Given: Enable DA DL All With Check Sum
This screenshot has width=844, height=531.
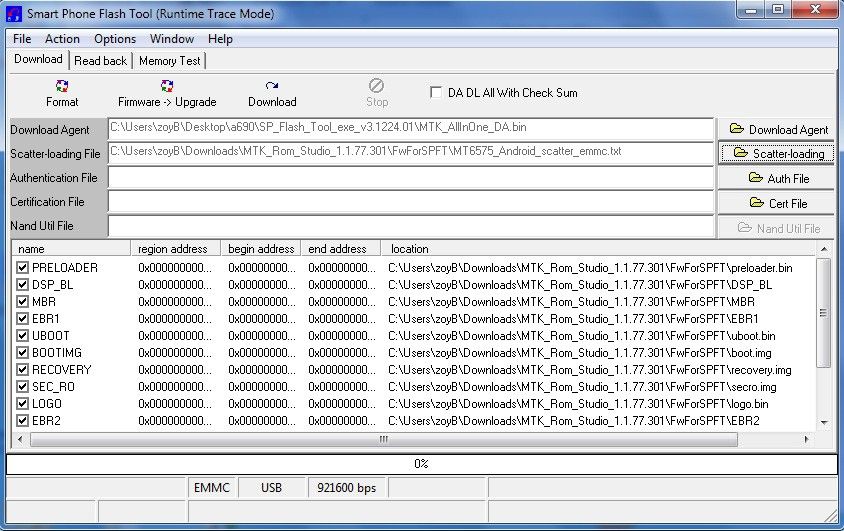Looking at the screenshot, I should coord(436,93).
